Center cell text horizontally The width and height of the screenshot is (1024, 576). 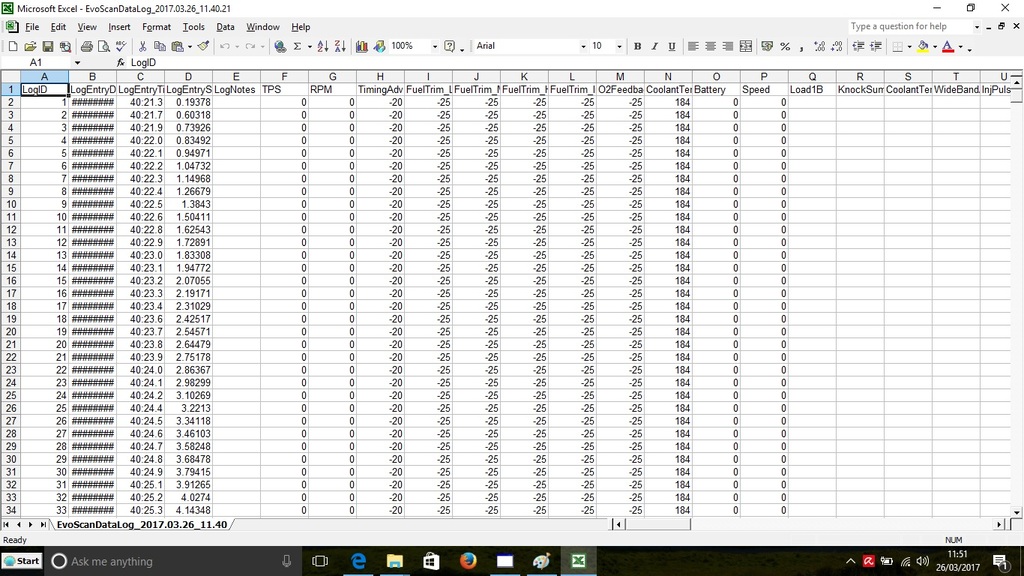coord(711,46)
